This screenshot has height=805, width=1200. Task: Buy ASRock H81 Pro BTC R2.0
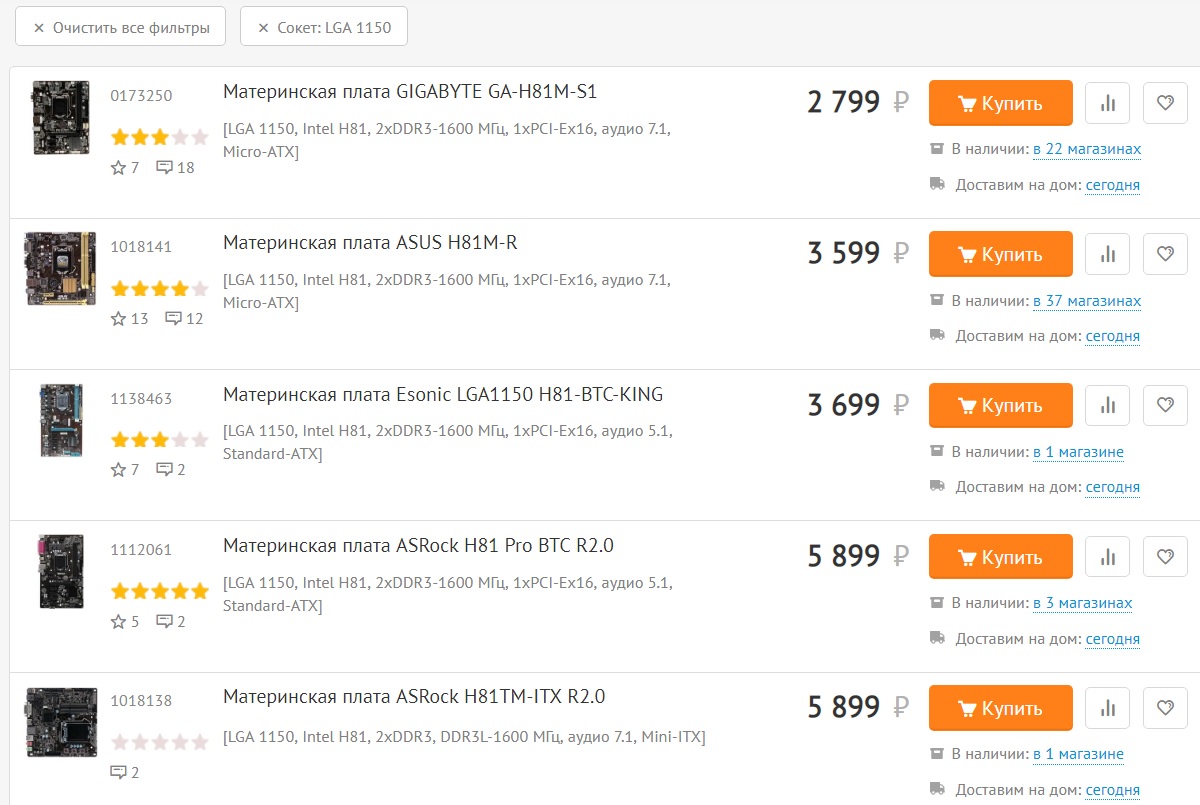click(1001, 557)
